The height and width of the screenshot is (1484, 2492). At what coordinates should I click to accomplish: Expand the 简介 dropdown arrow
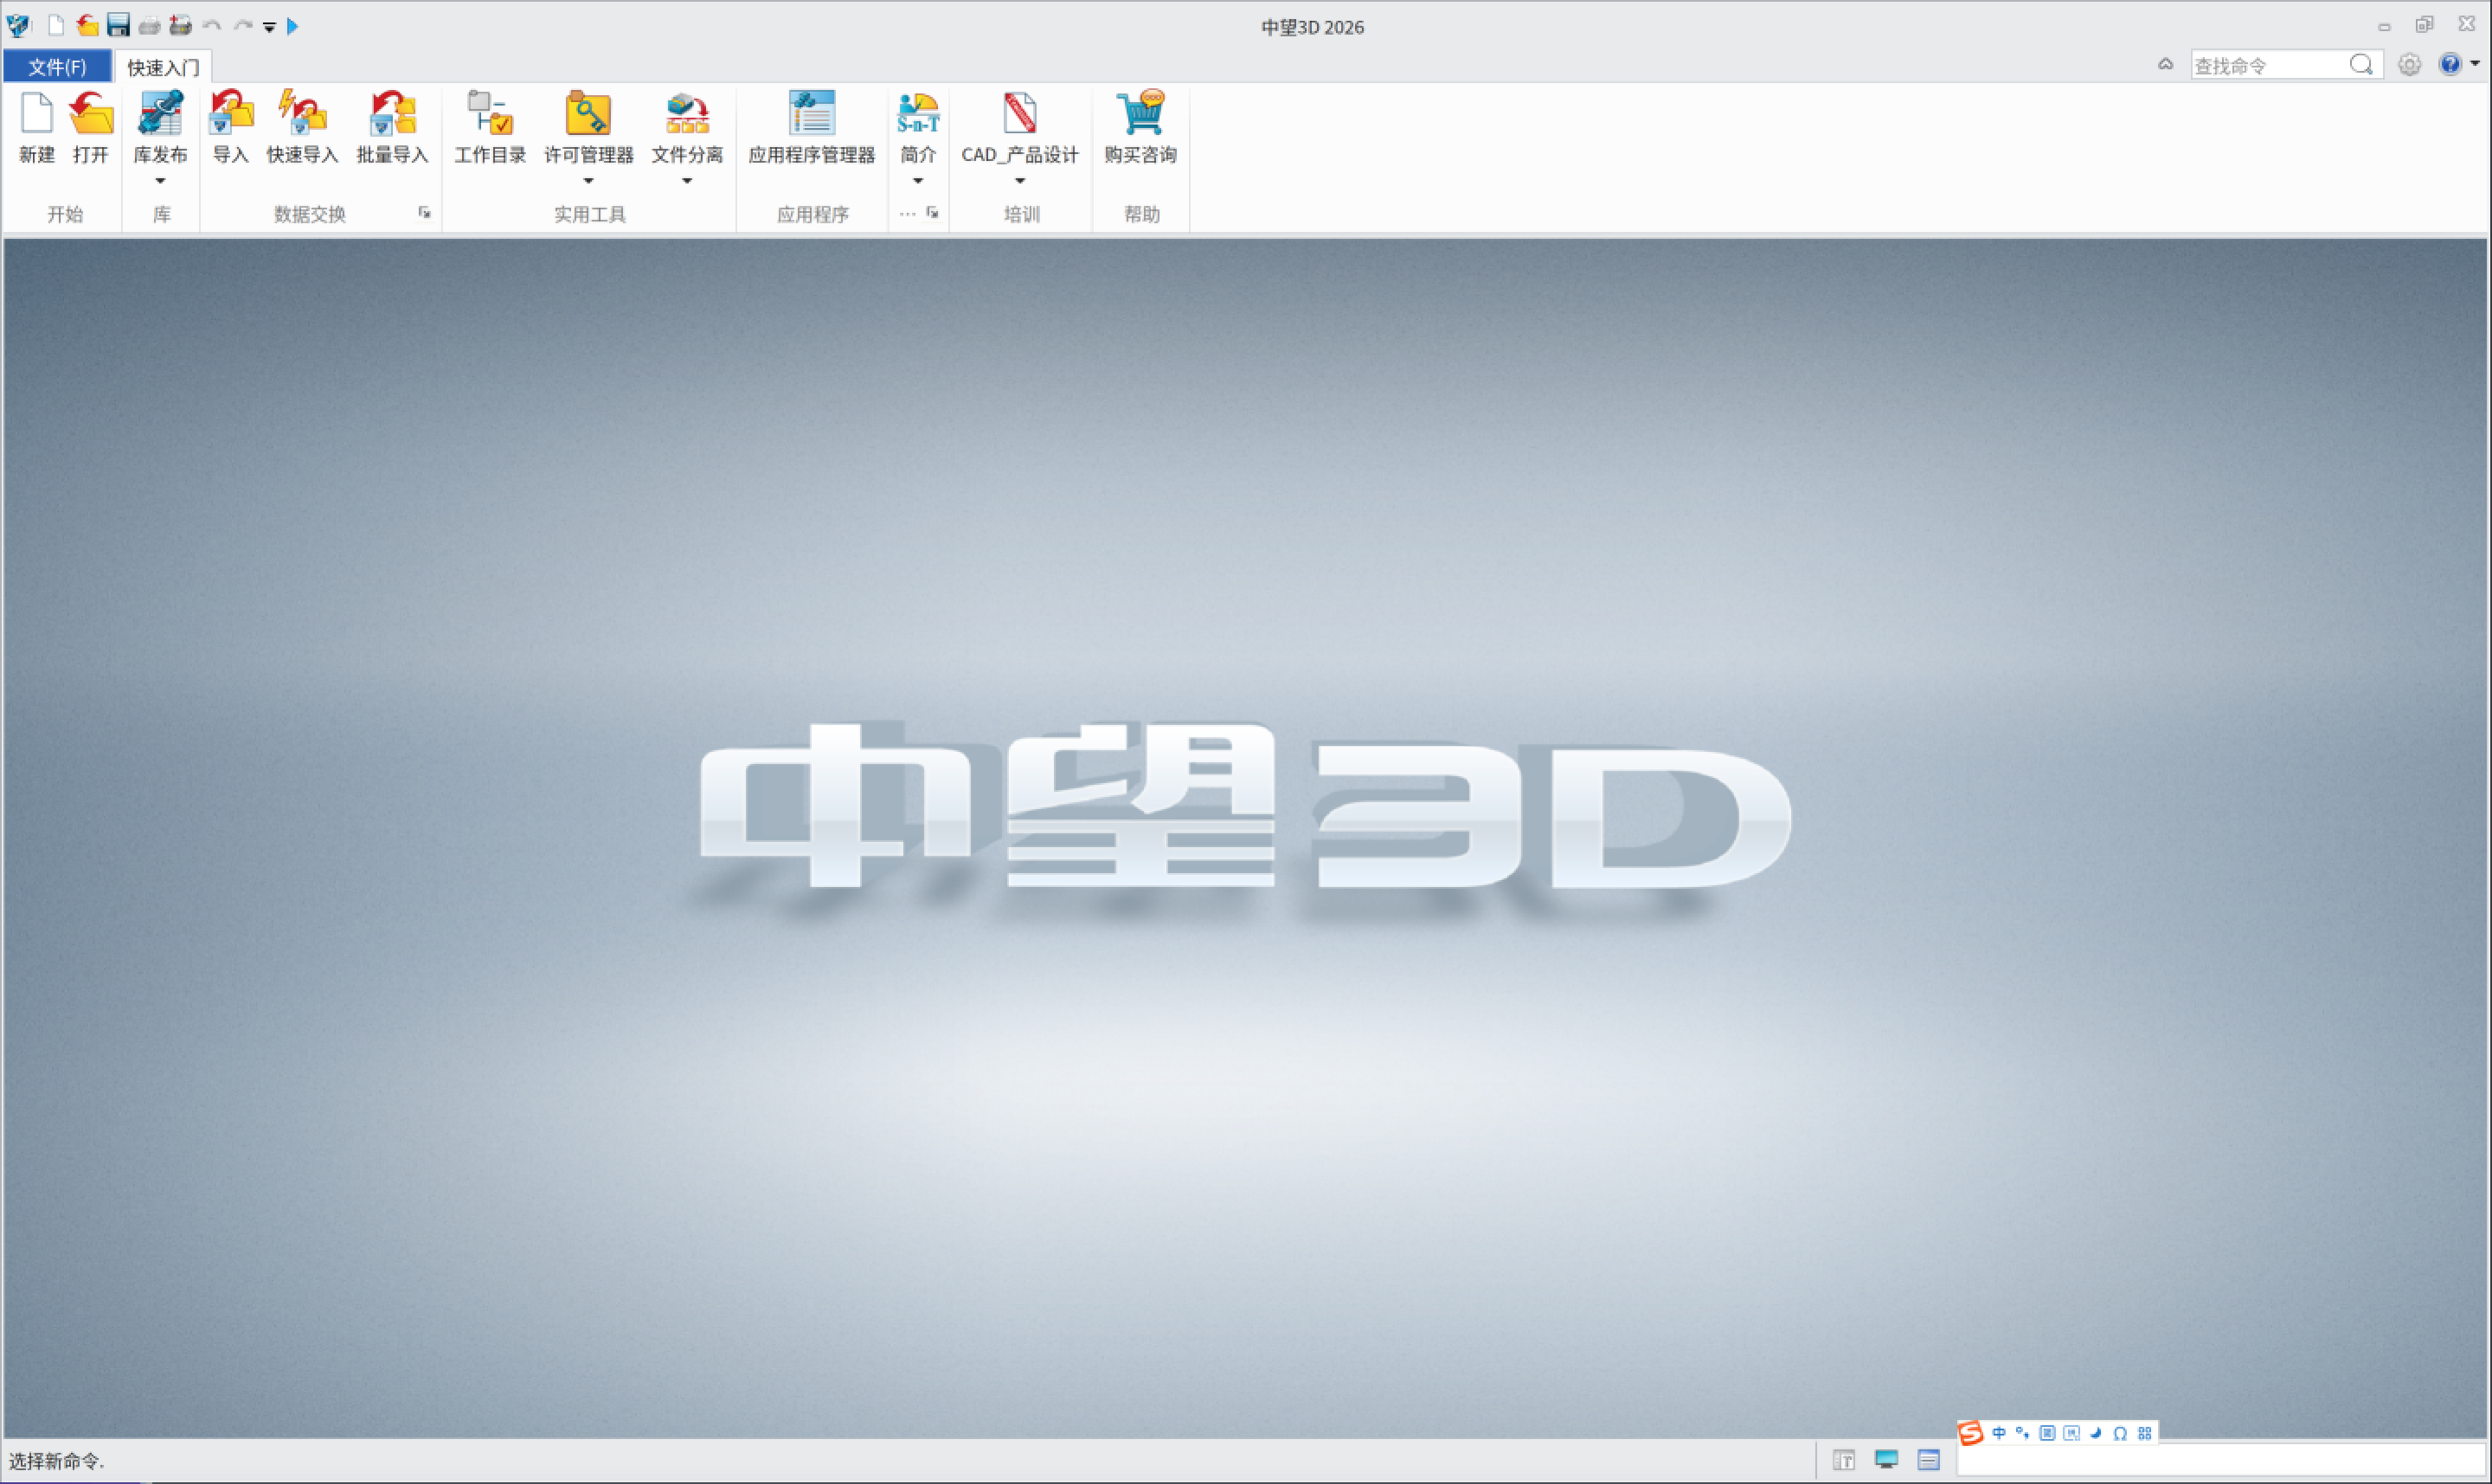[917, 181]
